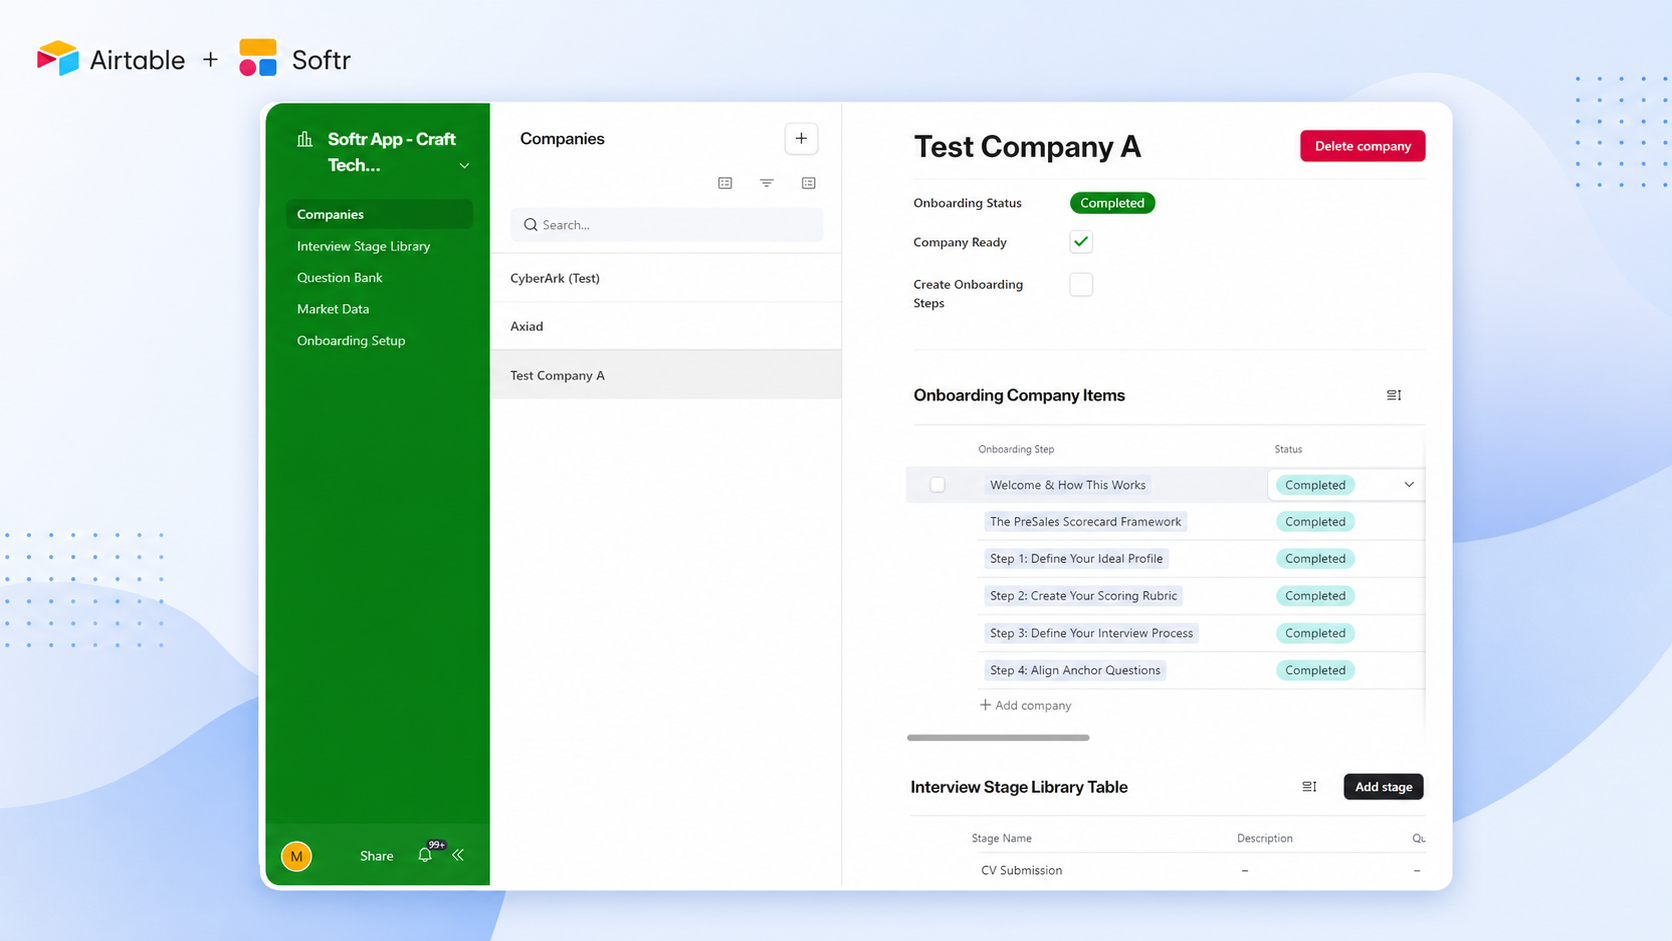Click The PreSales Scorecard Framework step
Viewport: 1672px width, 941px height.
pos(1085,522)
